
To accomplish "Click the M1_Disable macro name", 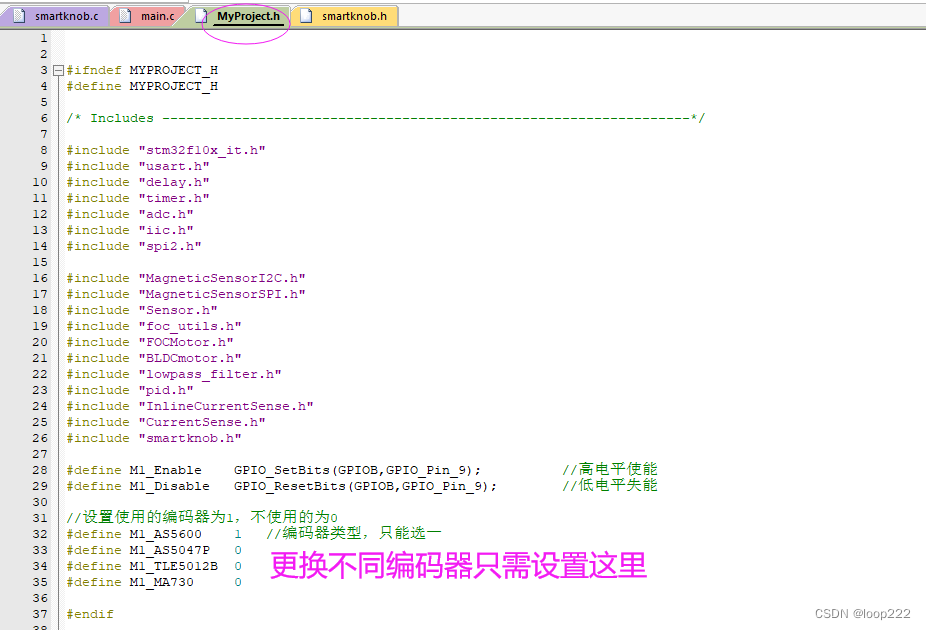I will [x=169, y=486].
